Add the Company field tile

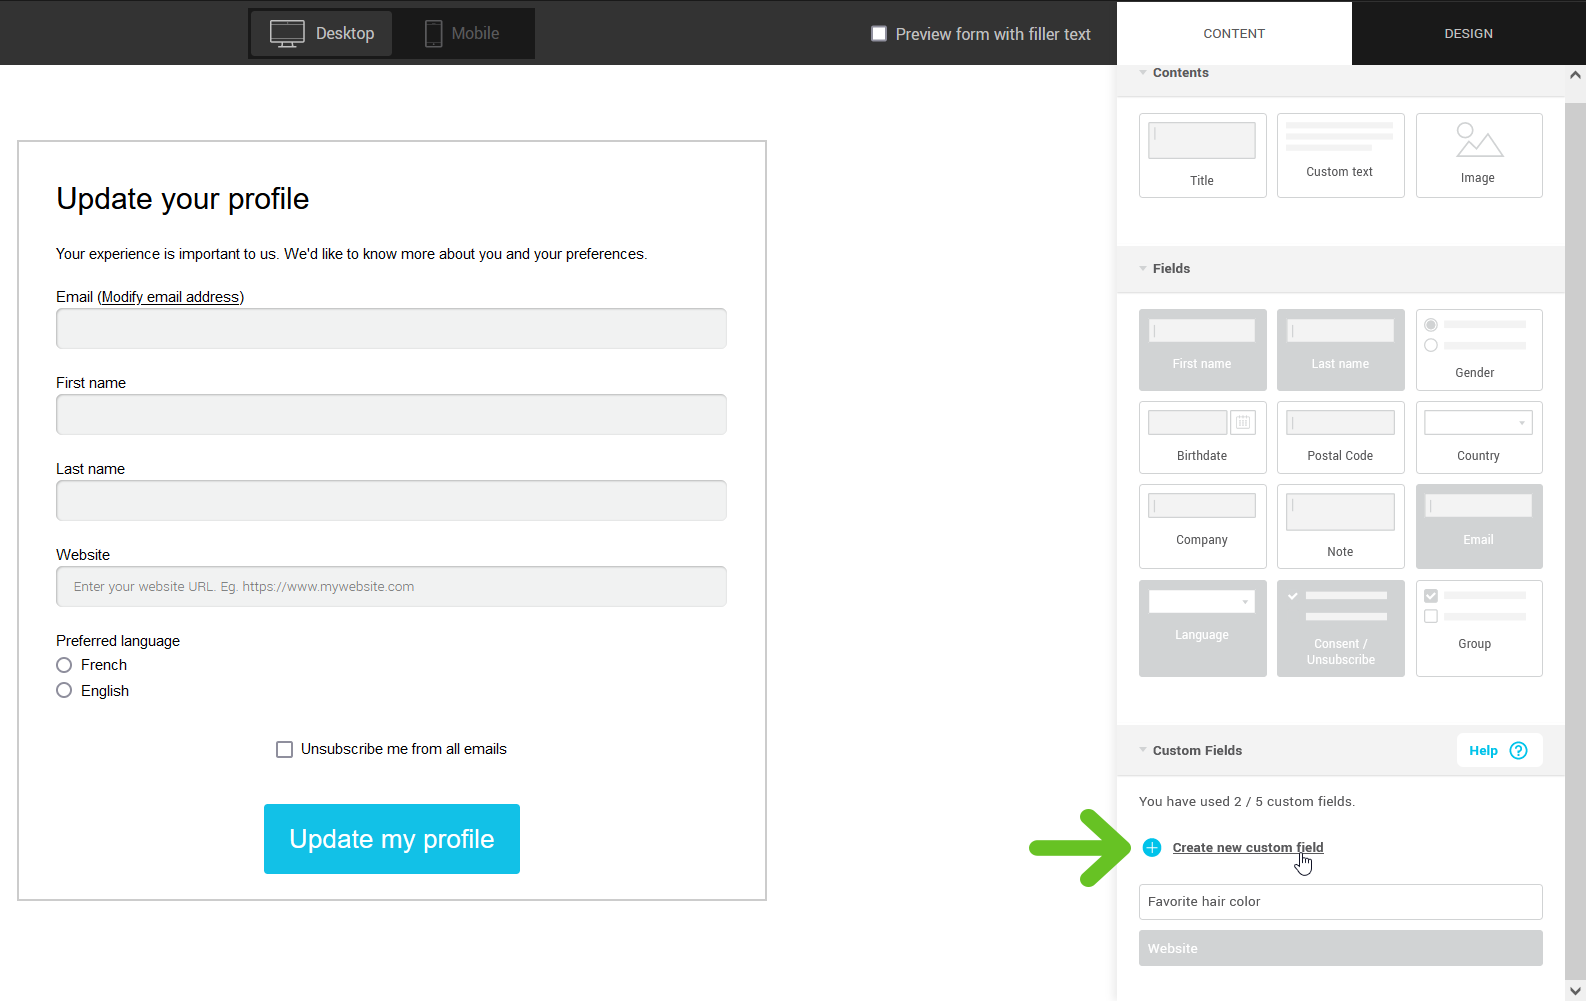[1202, 526]
